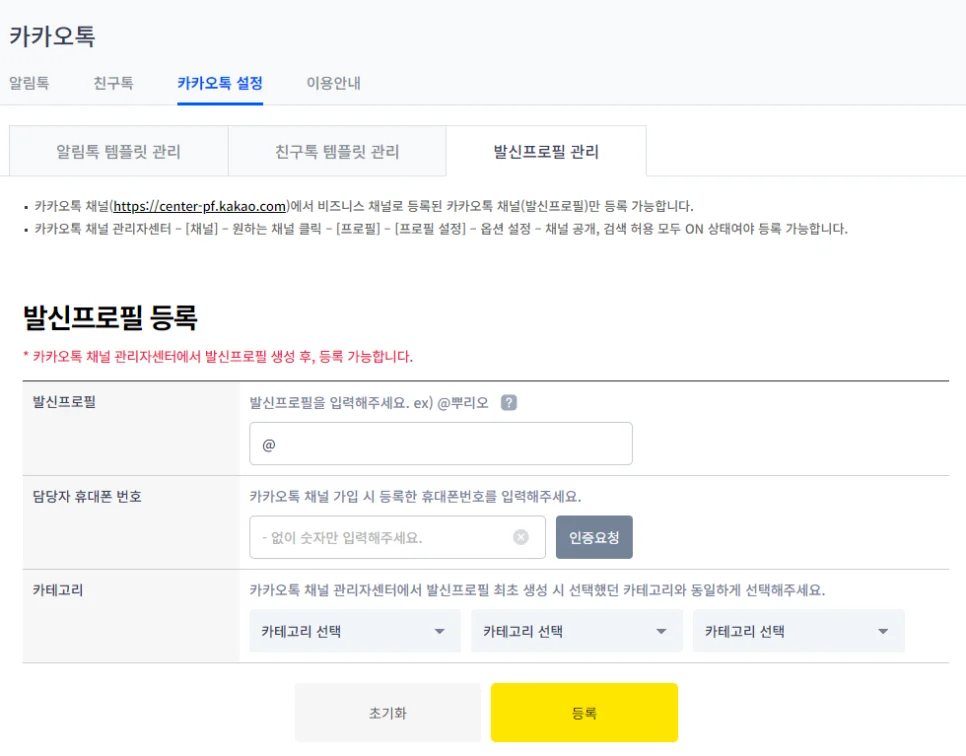Image resolution: width=966 pixels, height=756 pixels.
Task: Open the 알림톡 템플릿 관리 tab
Action: coord(118,152)
